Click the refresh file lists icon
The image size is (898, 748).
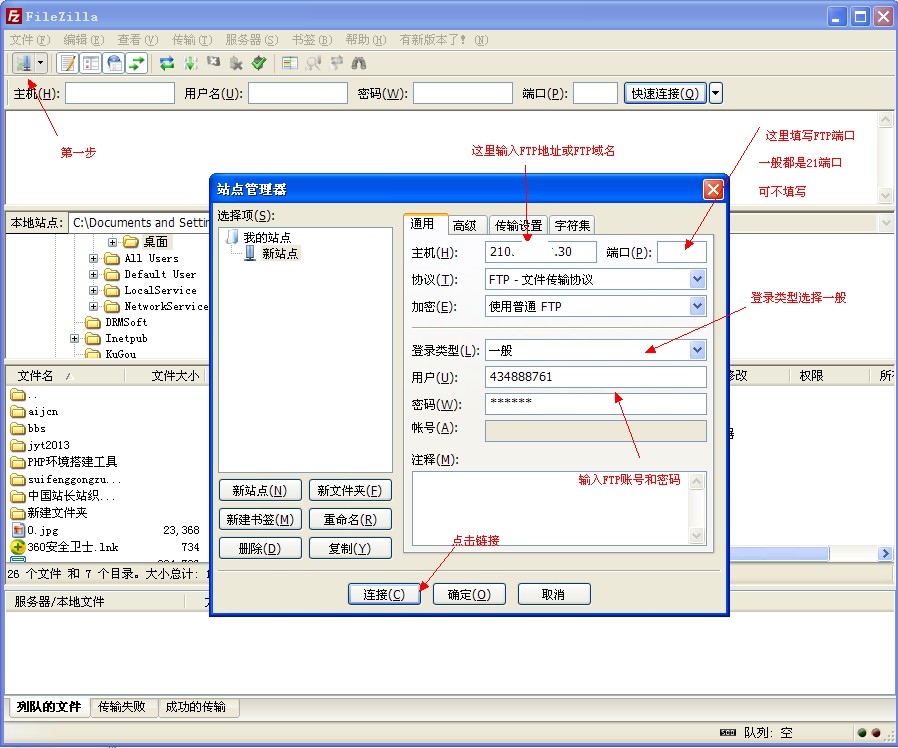(167, 63)
